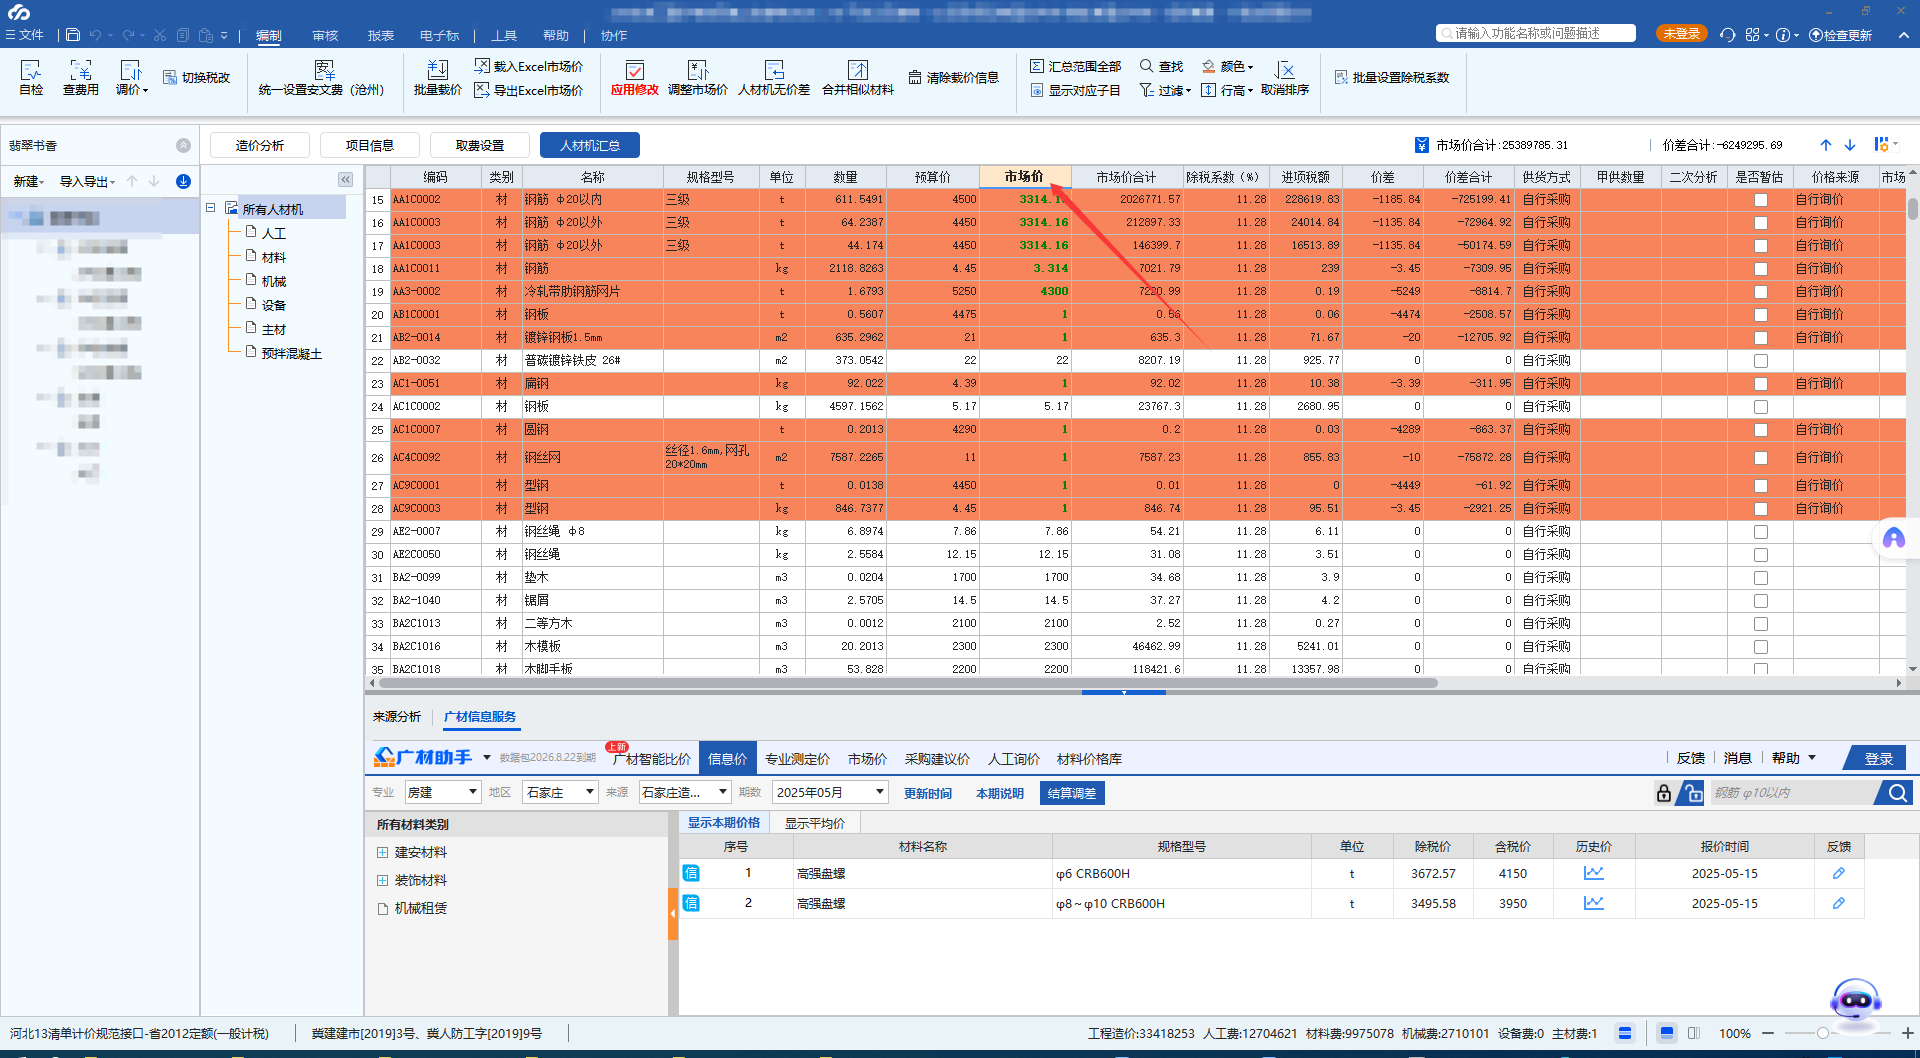The height and width of the screenshot is (1058, 1920).
Task: Check 是否暂估 for row AA3-0002
Action: [x=1761, y=292]
